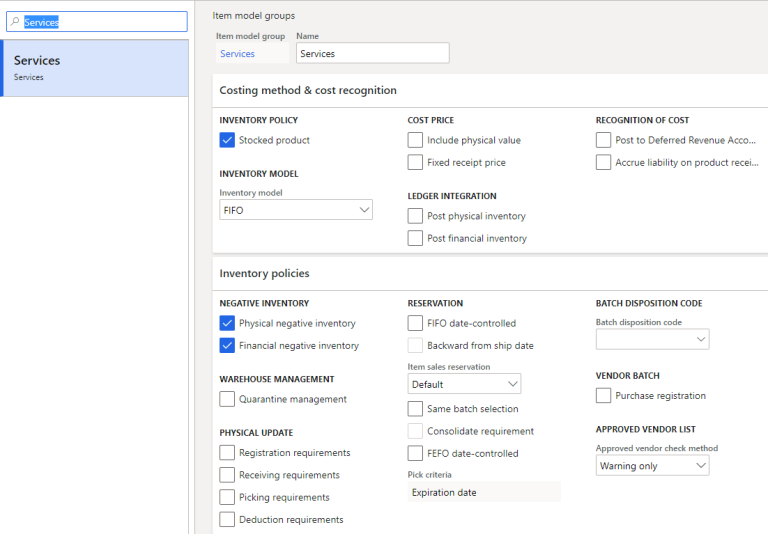Enable Include physical value checkbox

tap(415, 141)
